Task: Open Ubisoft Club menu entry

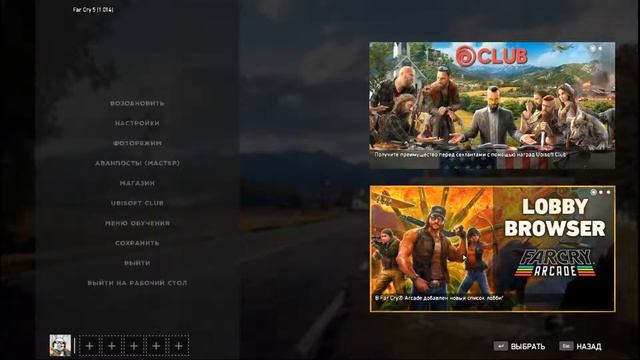Action: (137, 203)
